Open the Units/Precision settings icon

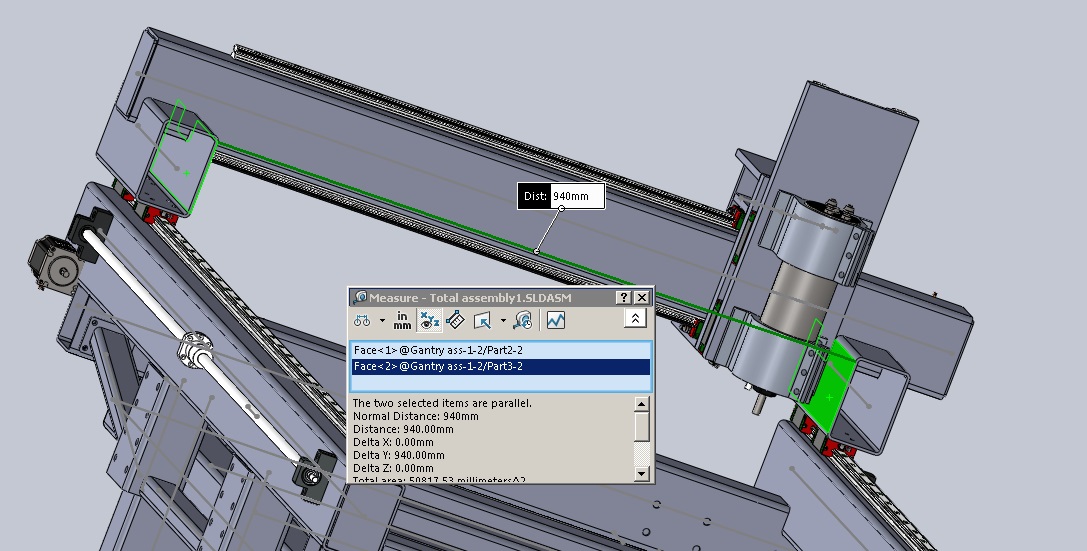tap(402, 321)
